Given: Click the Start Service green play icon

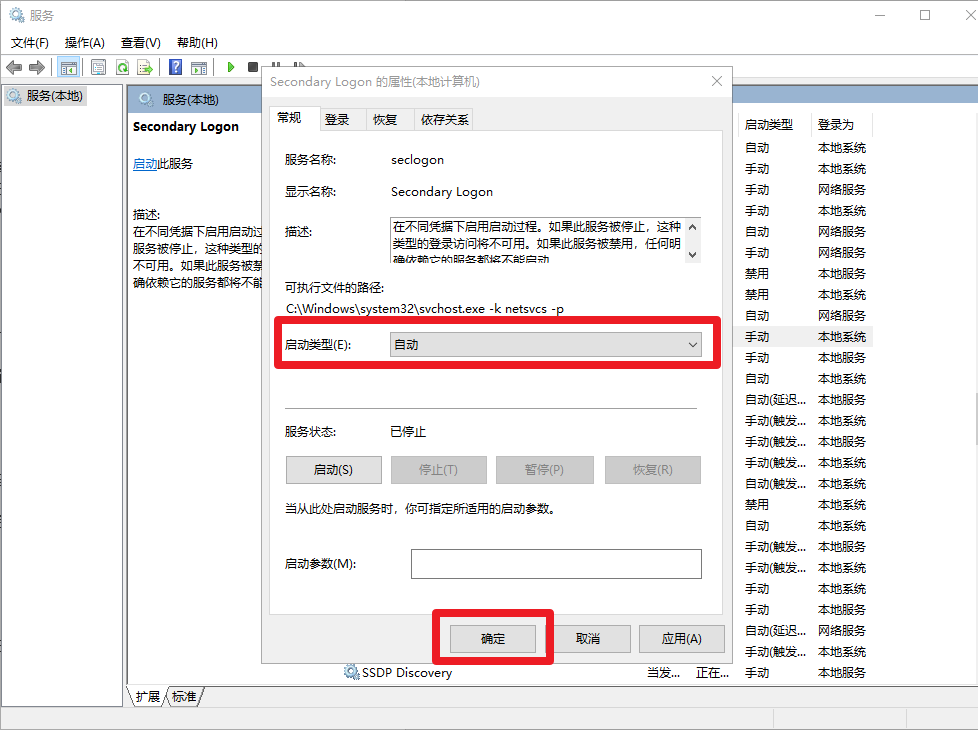Looking at the screenshot, I should (x=231, y=67).
